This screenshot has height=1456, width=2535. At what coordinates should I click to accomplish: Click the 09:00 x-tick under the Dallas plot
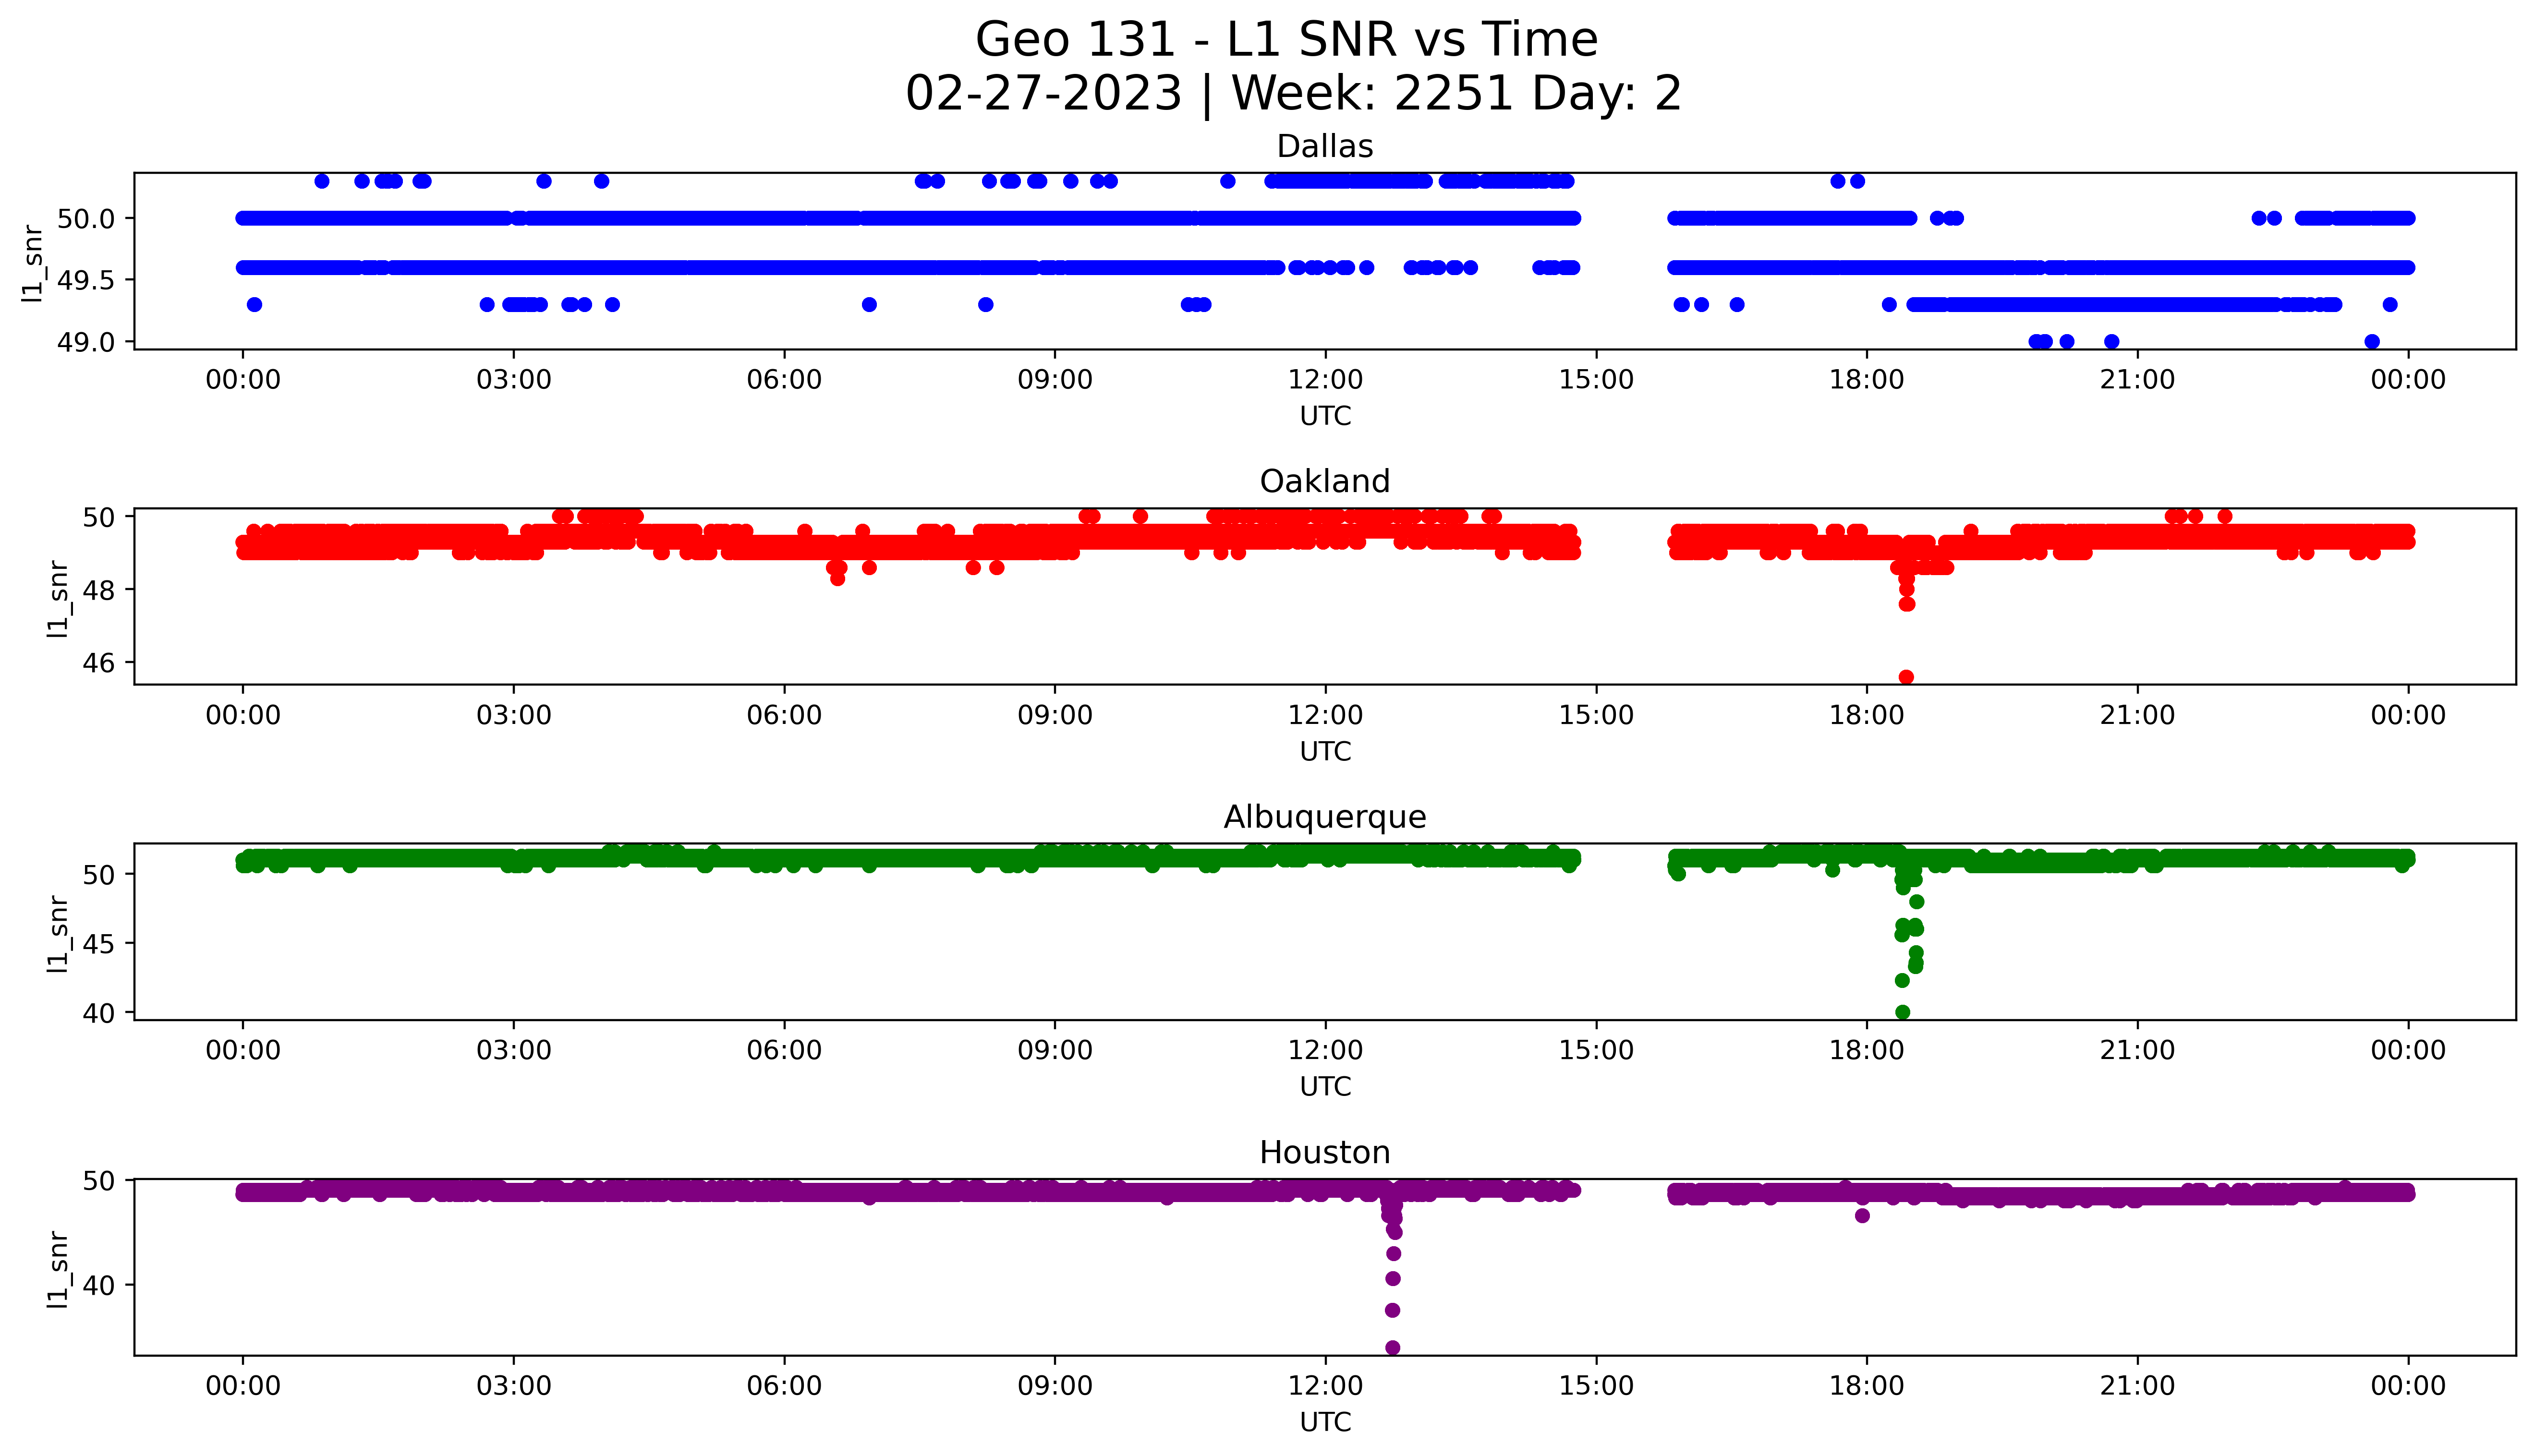pyautogui.click(x=1055, y=380)
